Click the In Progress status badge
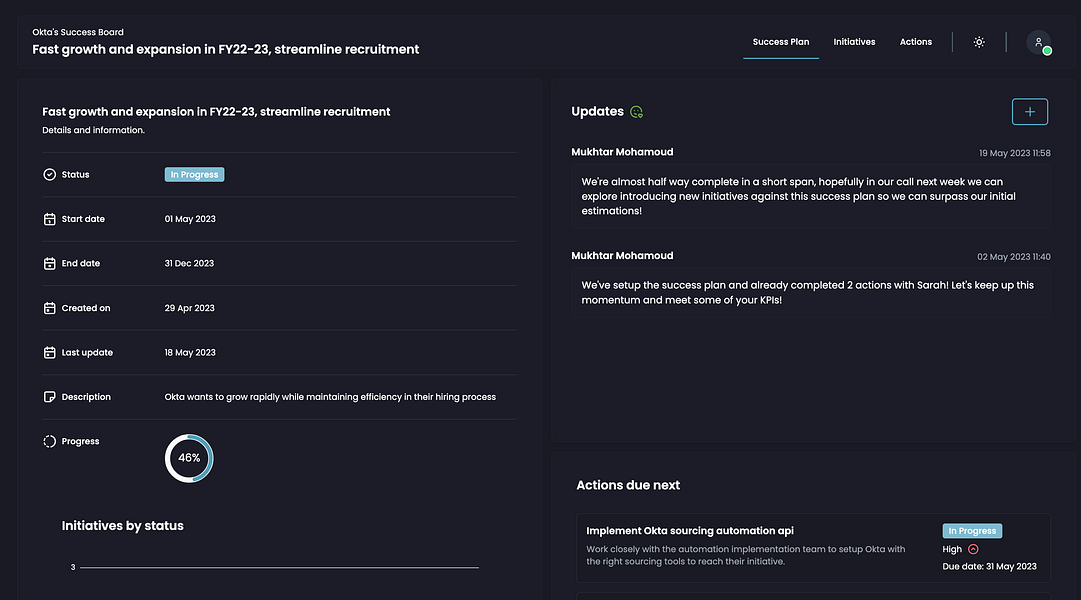This screenshot has height=600, width=1081. (x=194, y=175)
